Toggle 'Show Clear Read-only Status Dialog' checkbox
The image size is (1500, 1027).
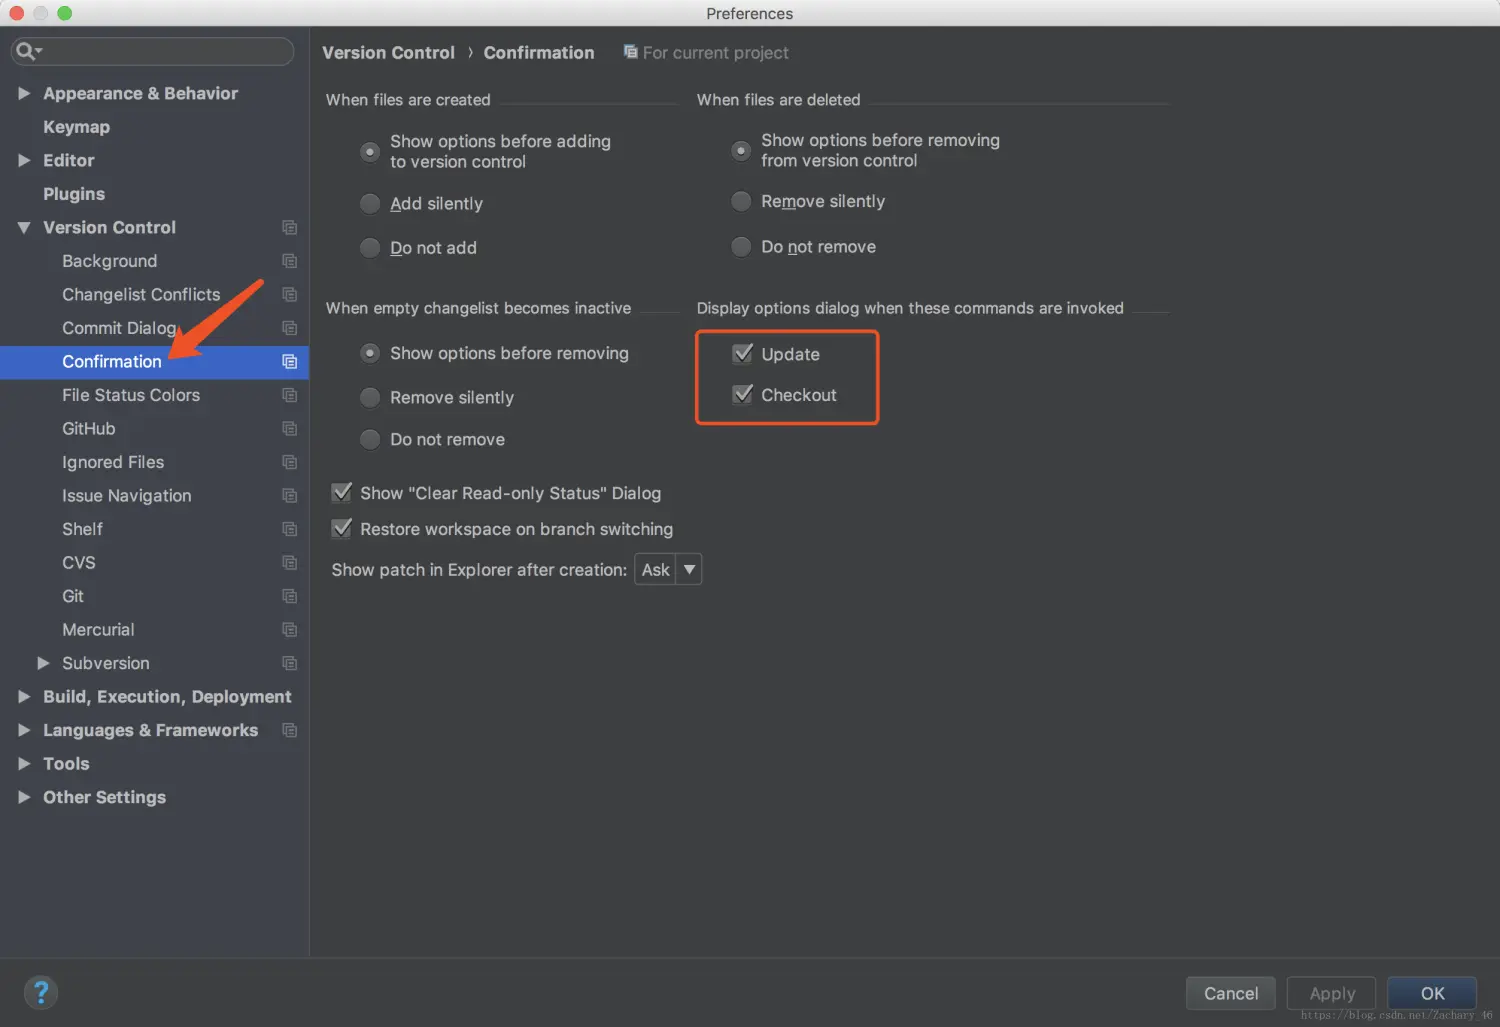pos(341,492)
